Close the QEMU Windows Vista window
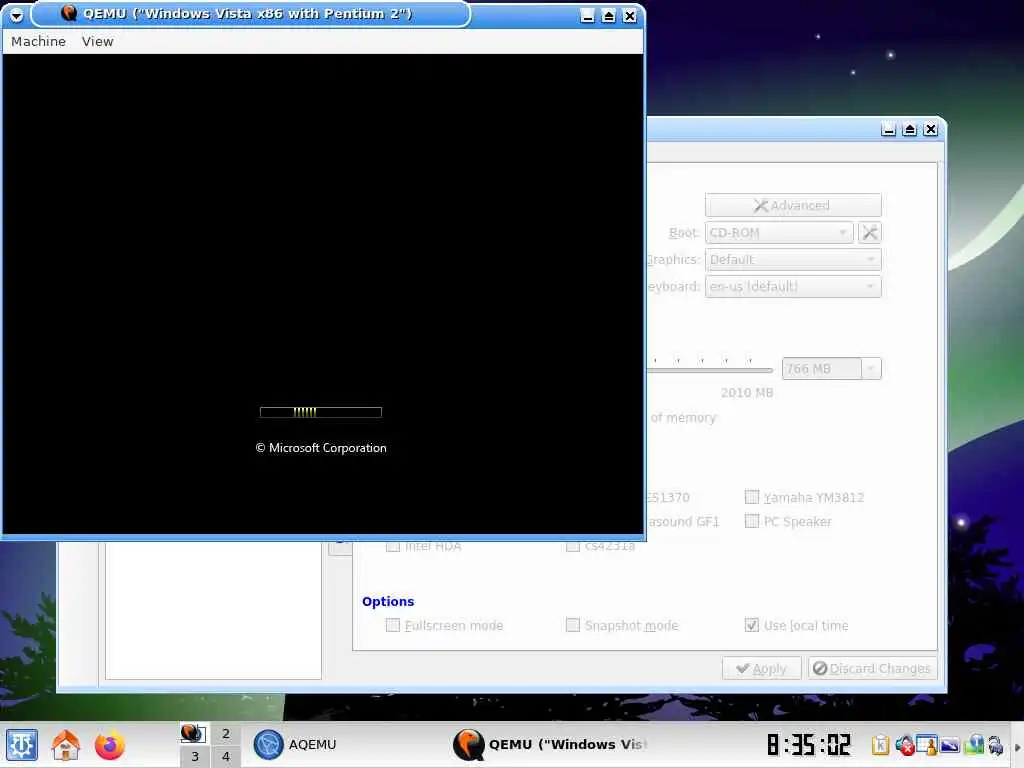This screenshot has height=768, width=1024. coord(629,16)
